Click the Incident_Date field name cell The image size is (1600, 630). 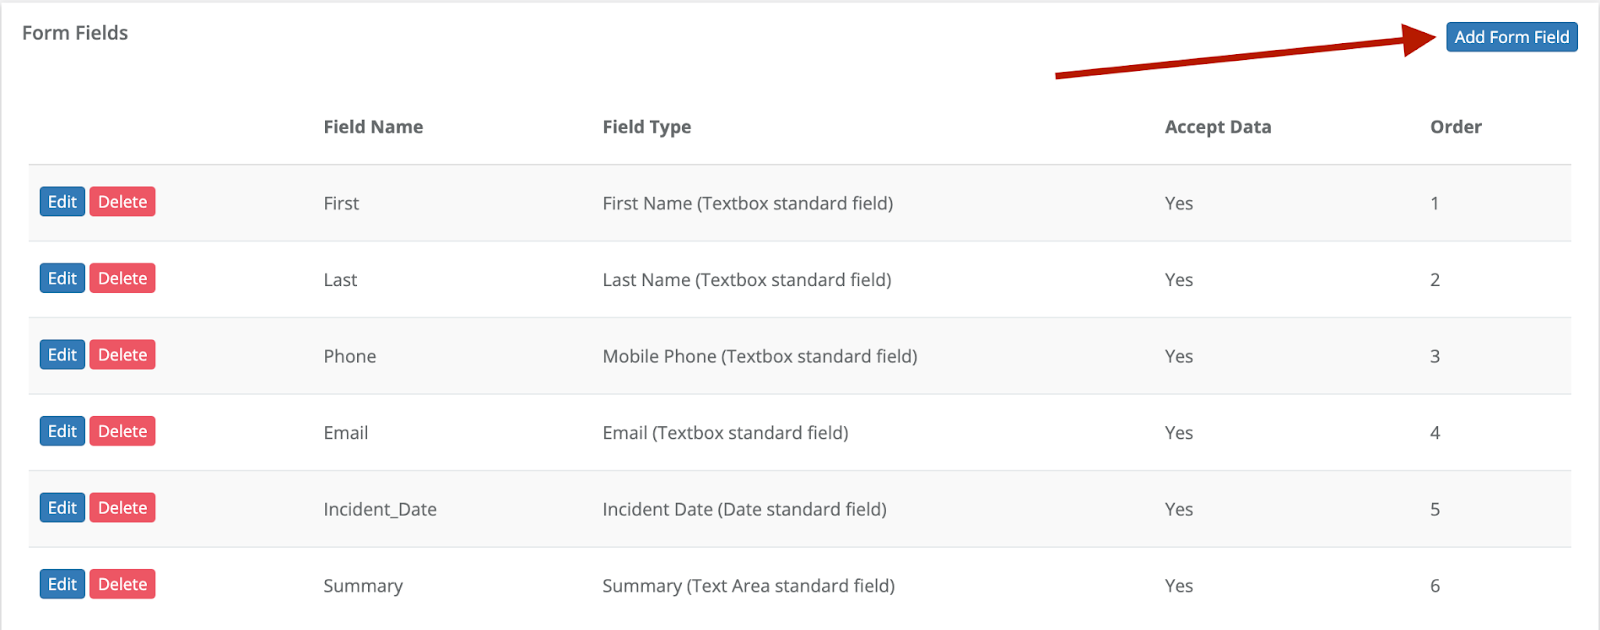(x=380, y=510)
